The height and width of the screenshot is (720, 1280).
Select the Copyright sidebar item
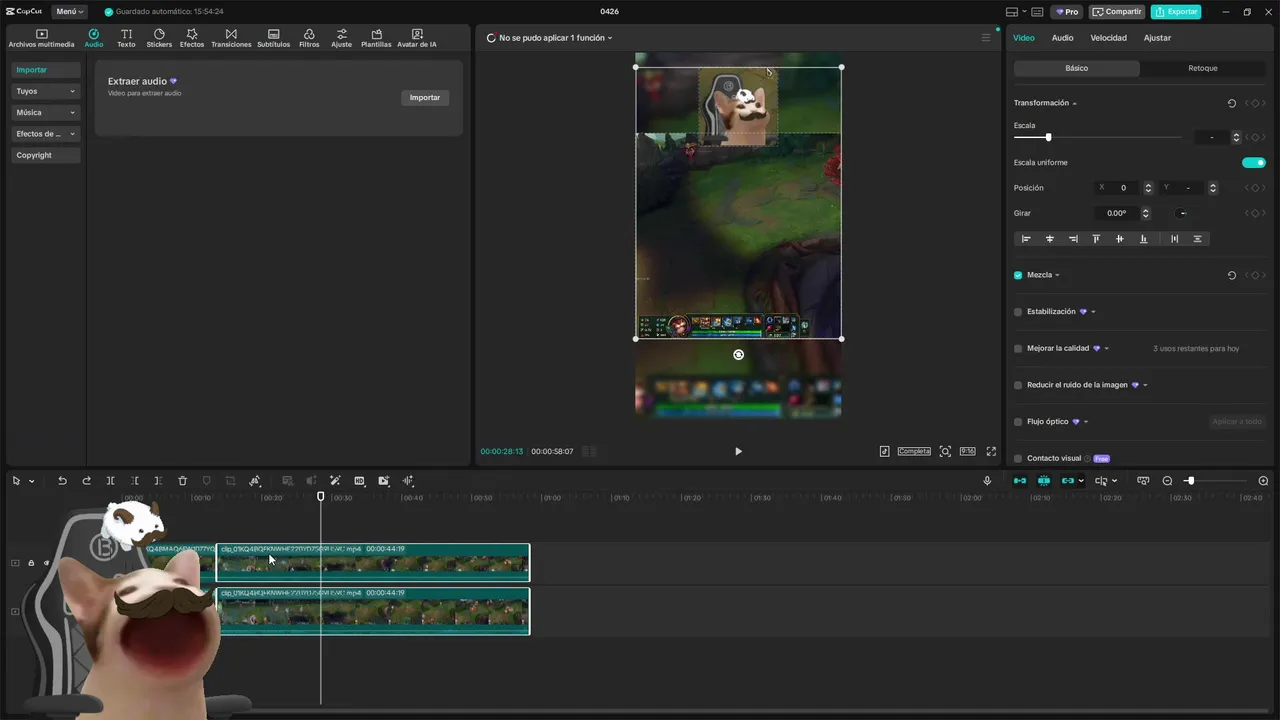[x=46, y=155]
